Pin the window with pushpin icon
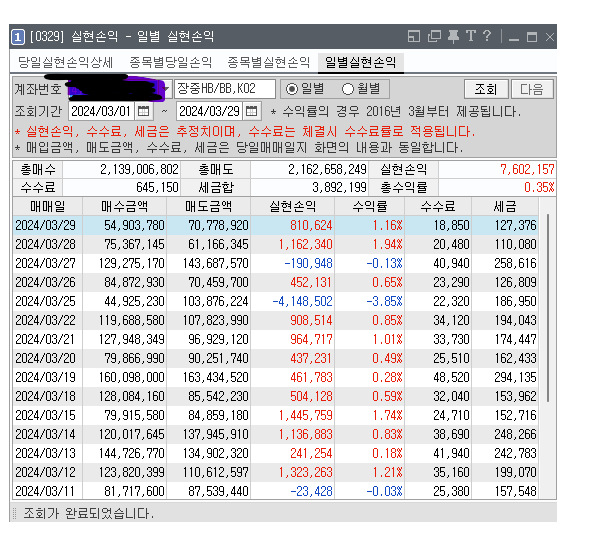Image resolution: width=605 pixels, height=539 pixels. click(453, 36)
